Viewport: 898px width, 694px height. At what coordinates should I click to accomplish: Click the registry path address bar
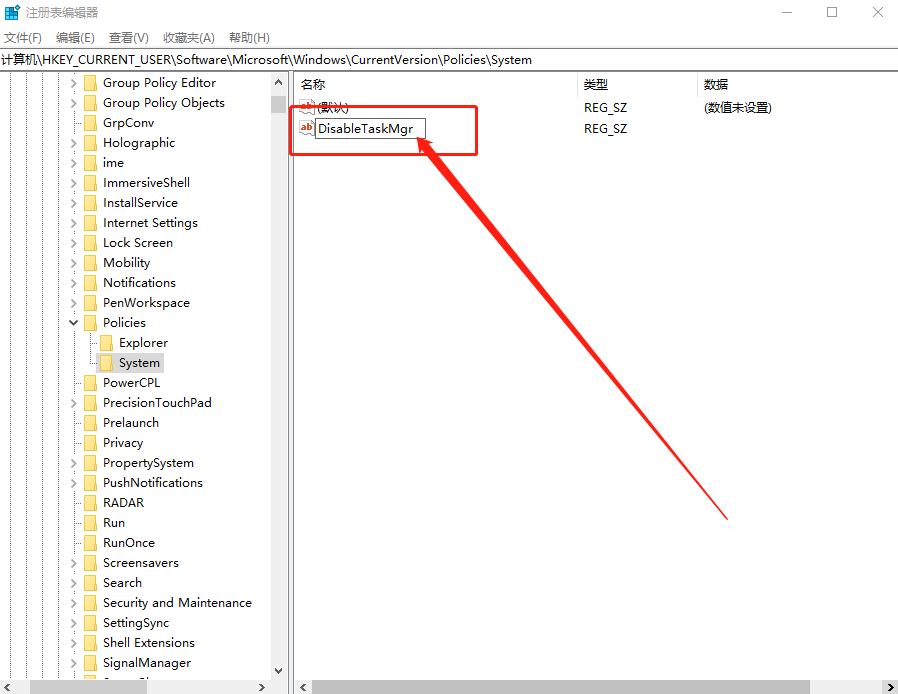tap(449, 60)
